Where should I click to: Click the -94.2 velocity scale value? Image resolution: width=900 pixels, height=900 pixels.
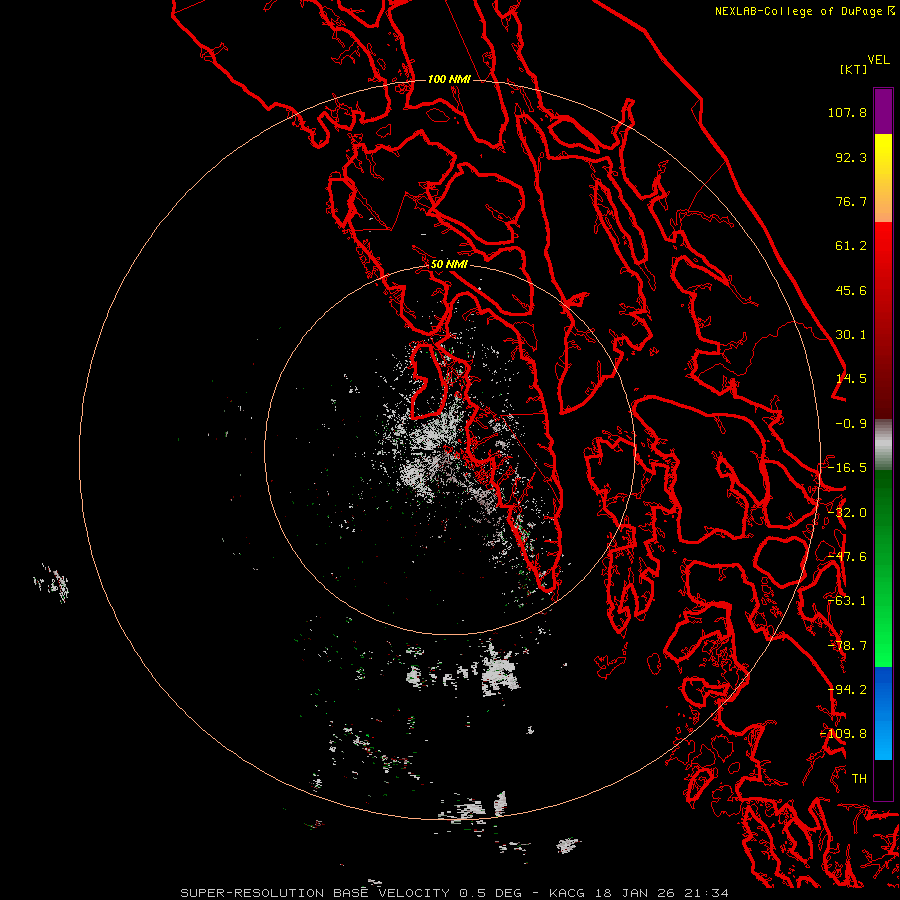(x=847, y=690)
